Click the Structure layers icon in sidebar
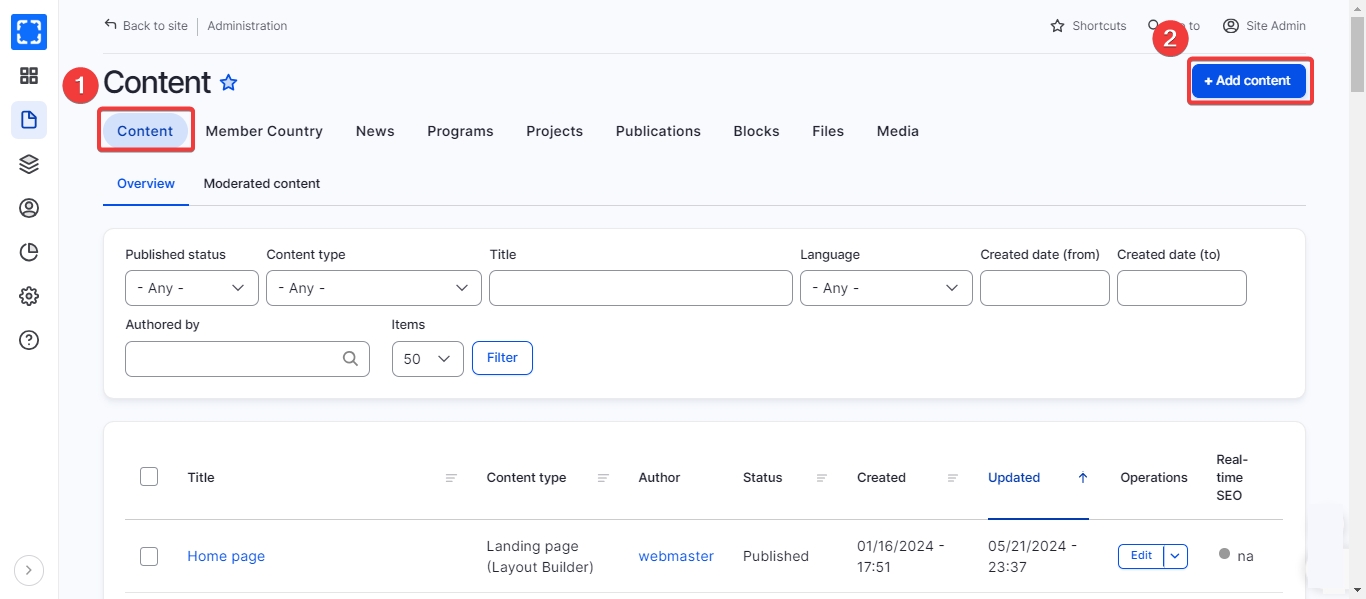This screenshot has height=599, width=1366. coord(29,164)
